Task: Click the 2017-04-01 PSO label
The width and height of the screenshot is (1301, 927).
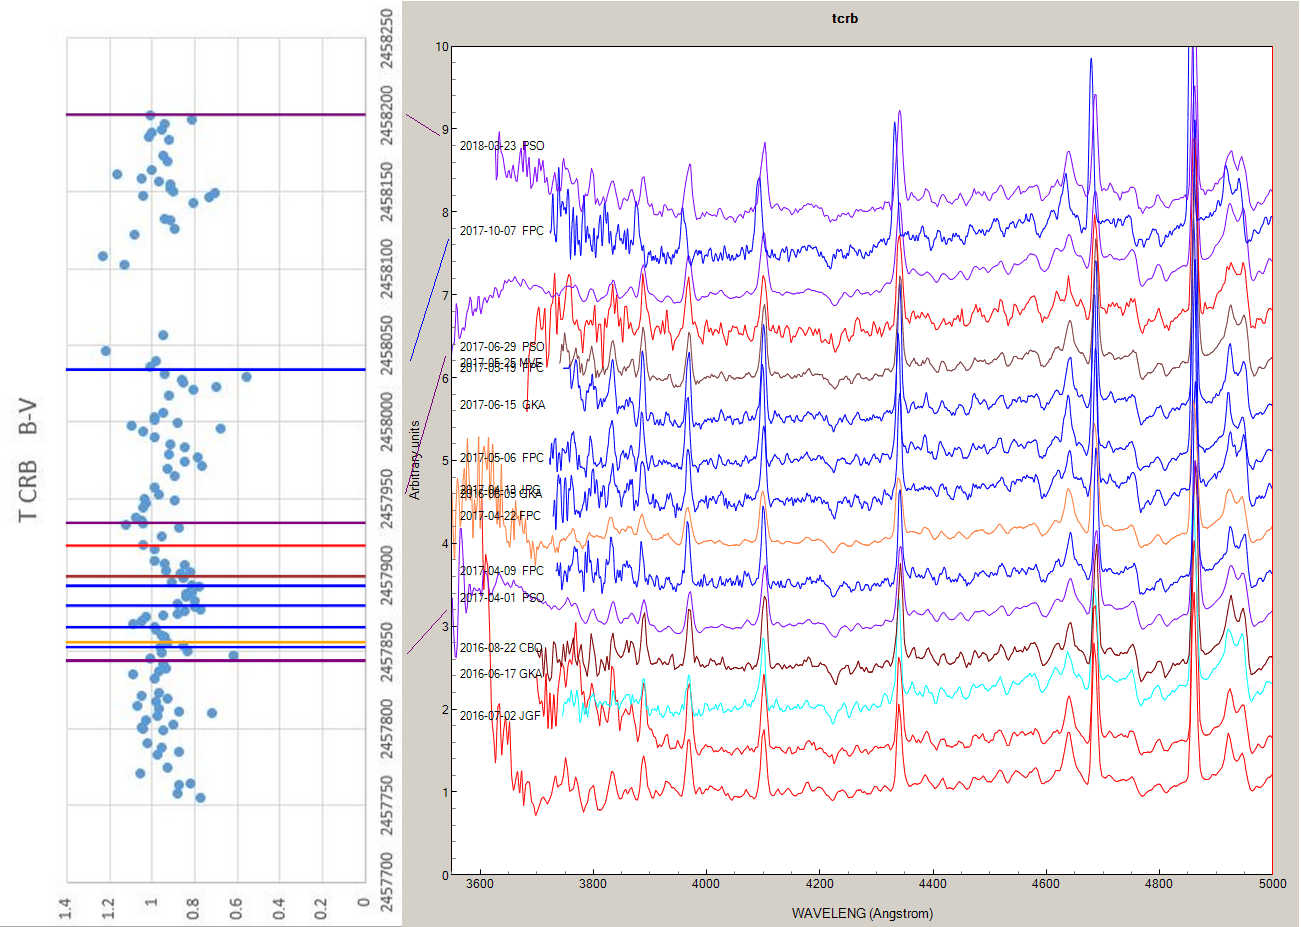Action: 502,598
